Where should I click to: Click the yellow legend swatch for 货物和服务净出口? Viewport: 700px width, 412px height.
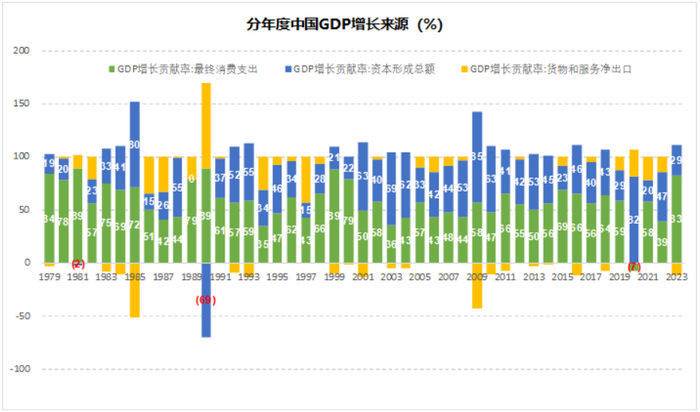[x=464, y=69]
